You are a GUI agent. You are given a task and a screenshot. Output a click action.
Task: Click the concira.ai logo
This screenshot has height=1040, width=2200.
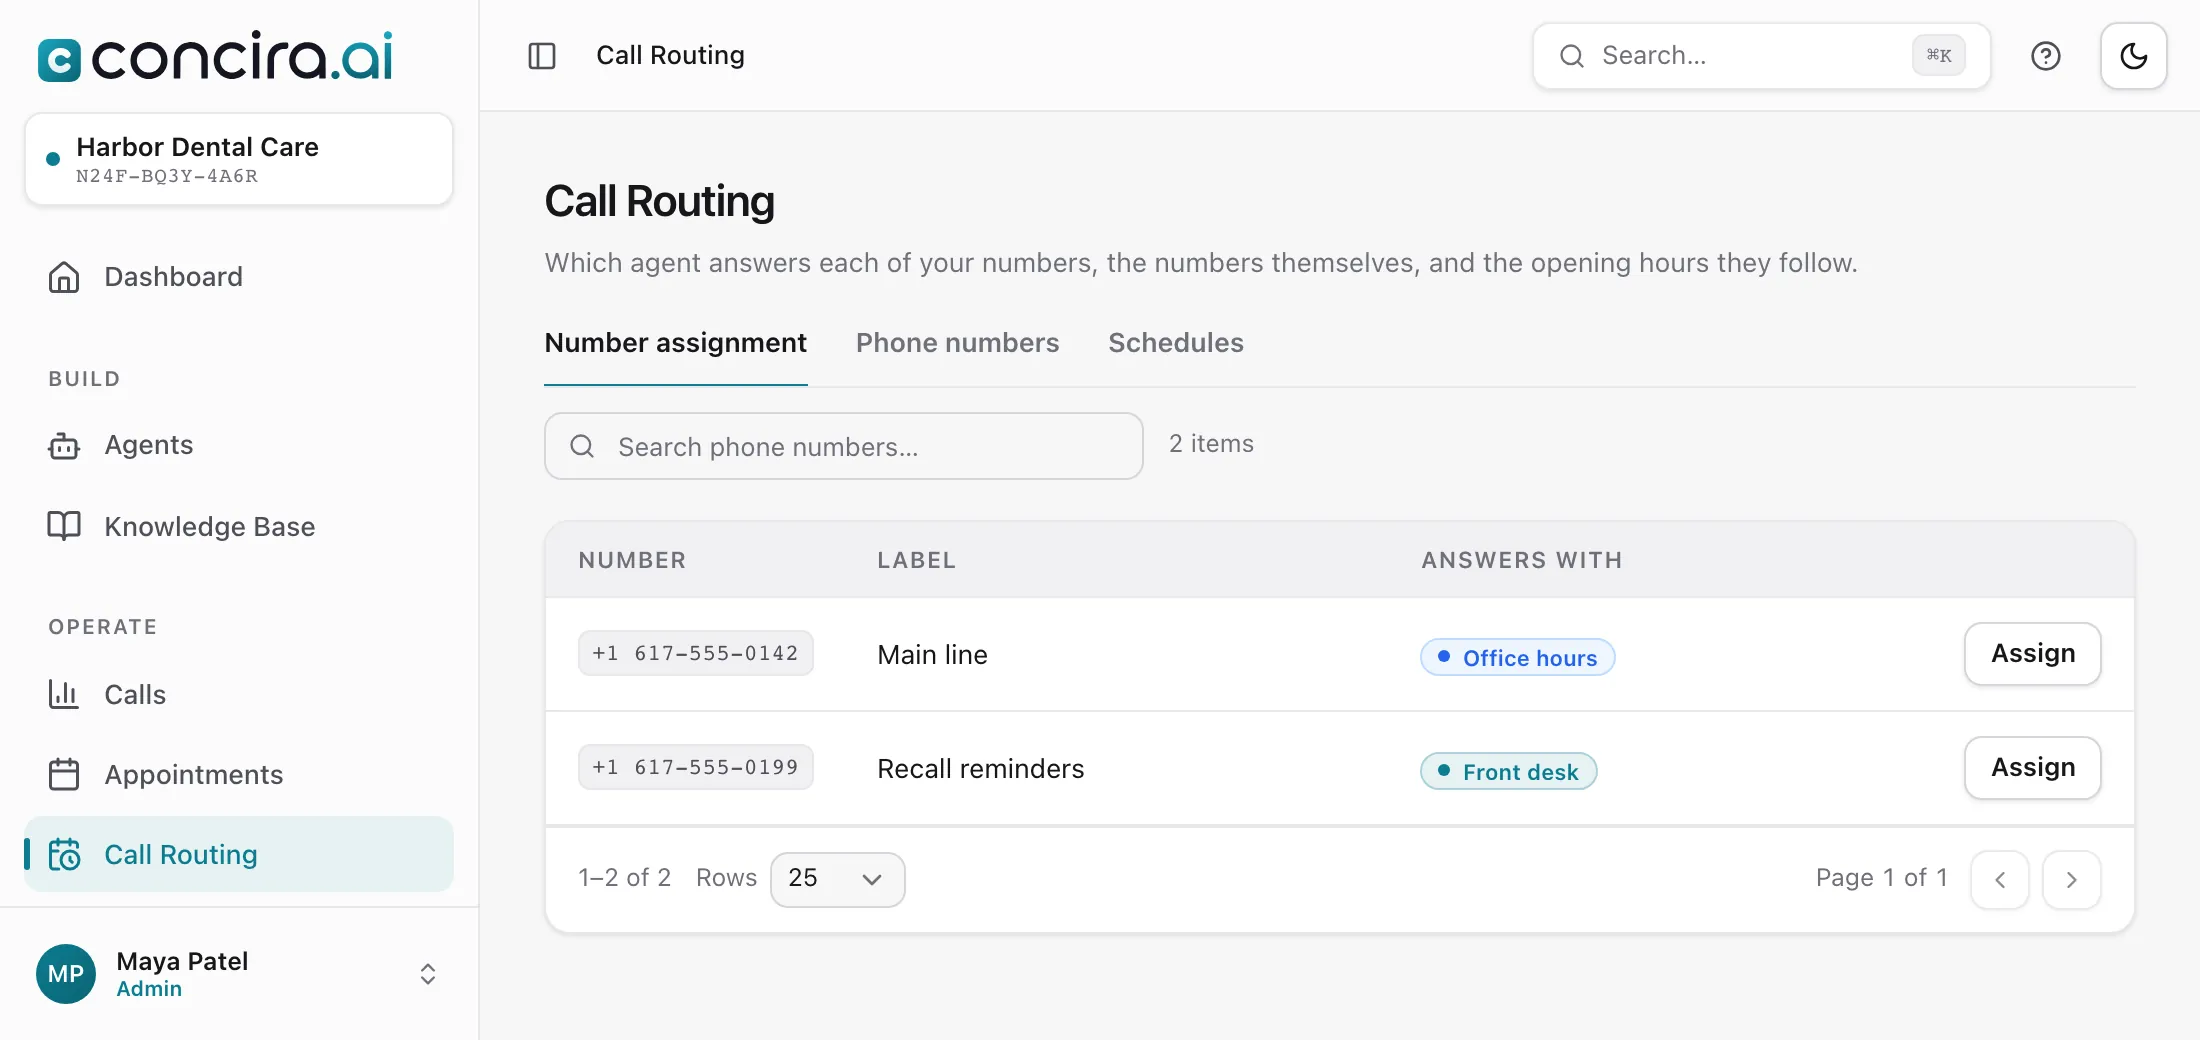215,56
